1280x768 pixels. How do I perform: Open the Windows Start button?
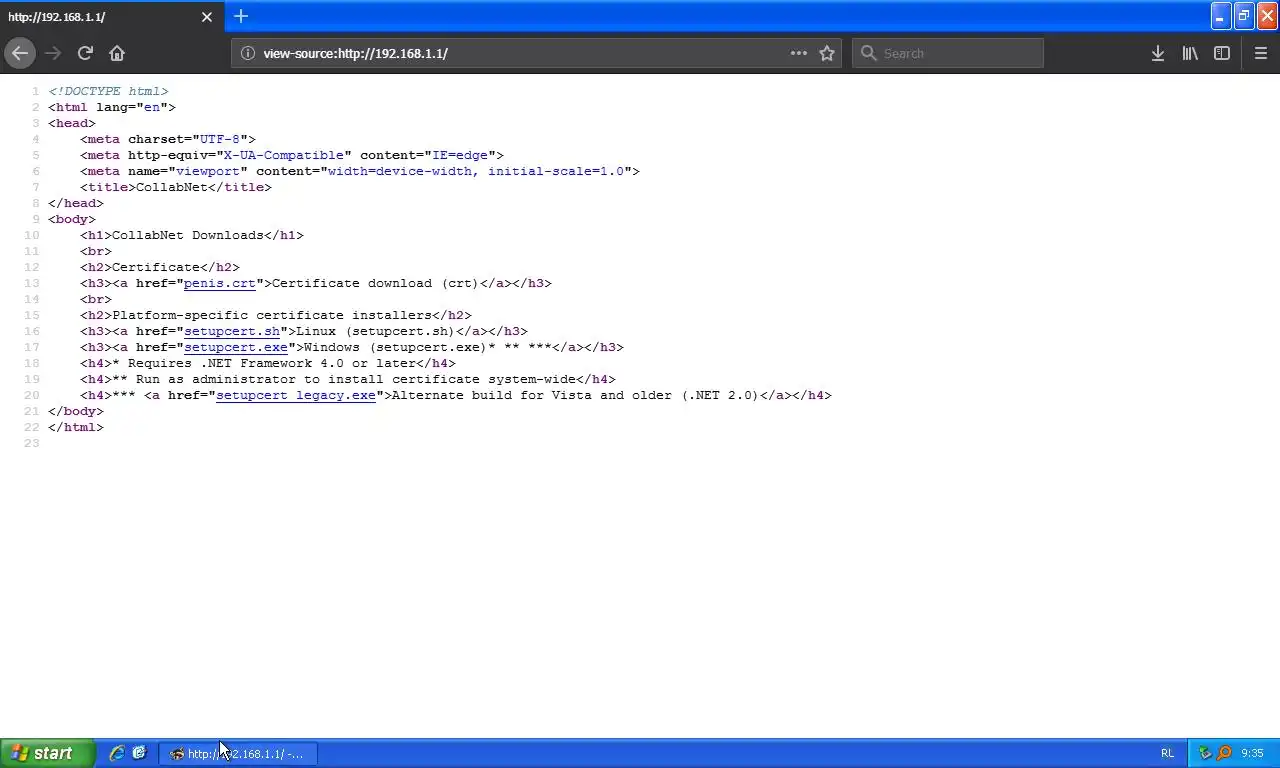click(47, 753)
